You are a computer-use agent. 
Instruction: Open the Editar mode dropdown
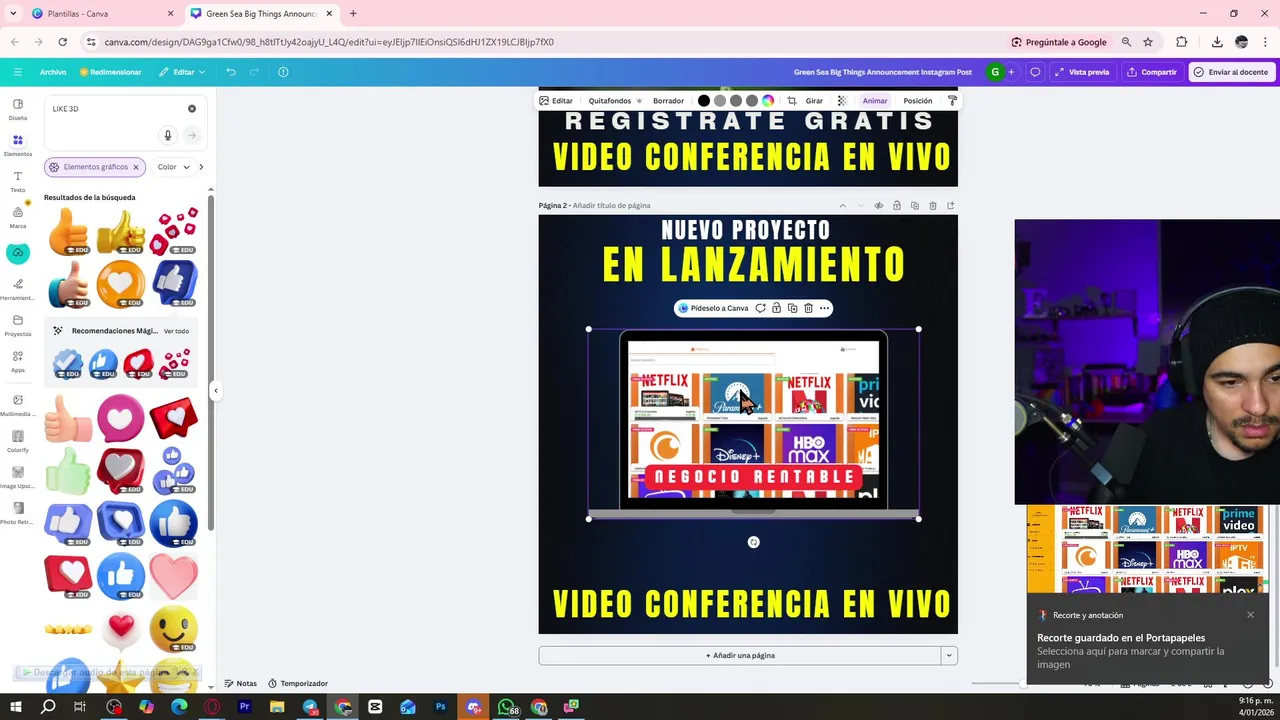coord(183,72)
